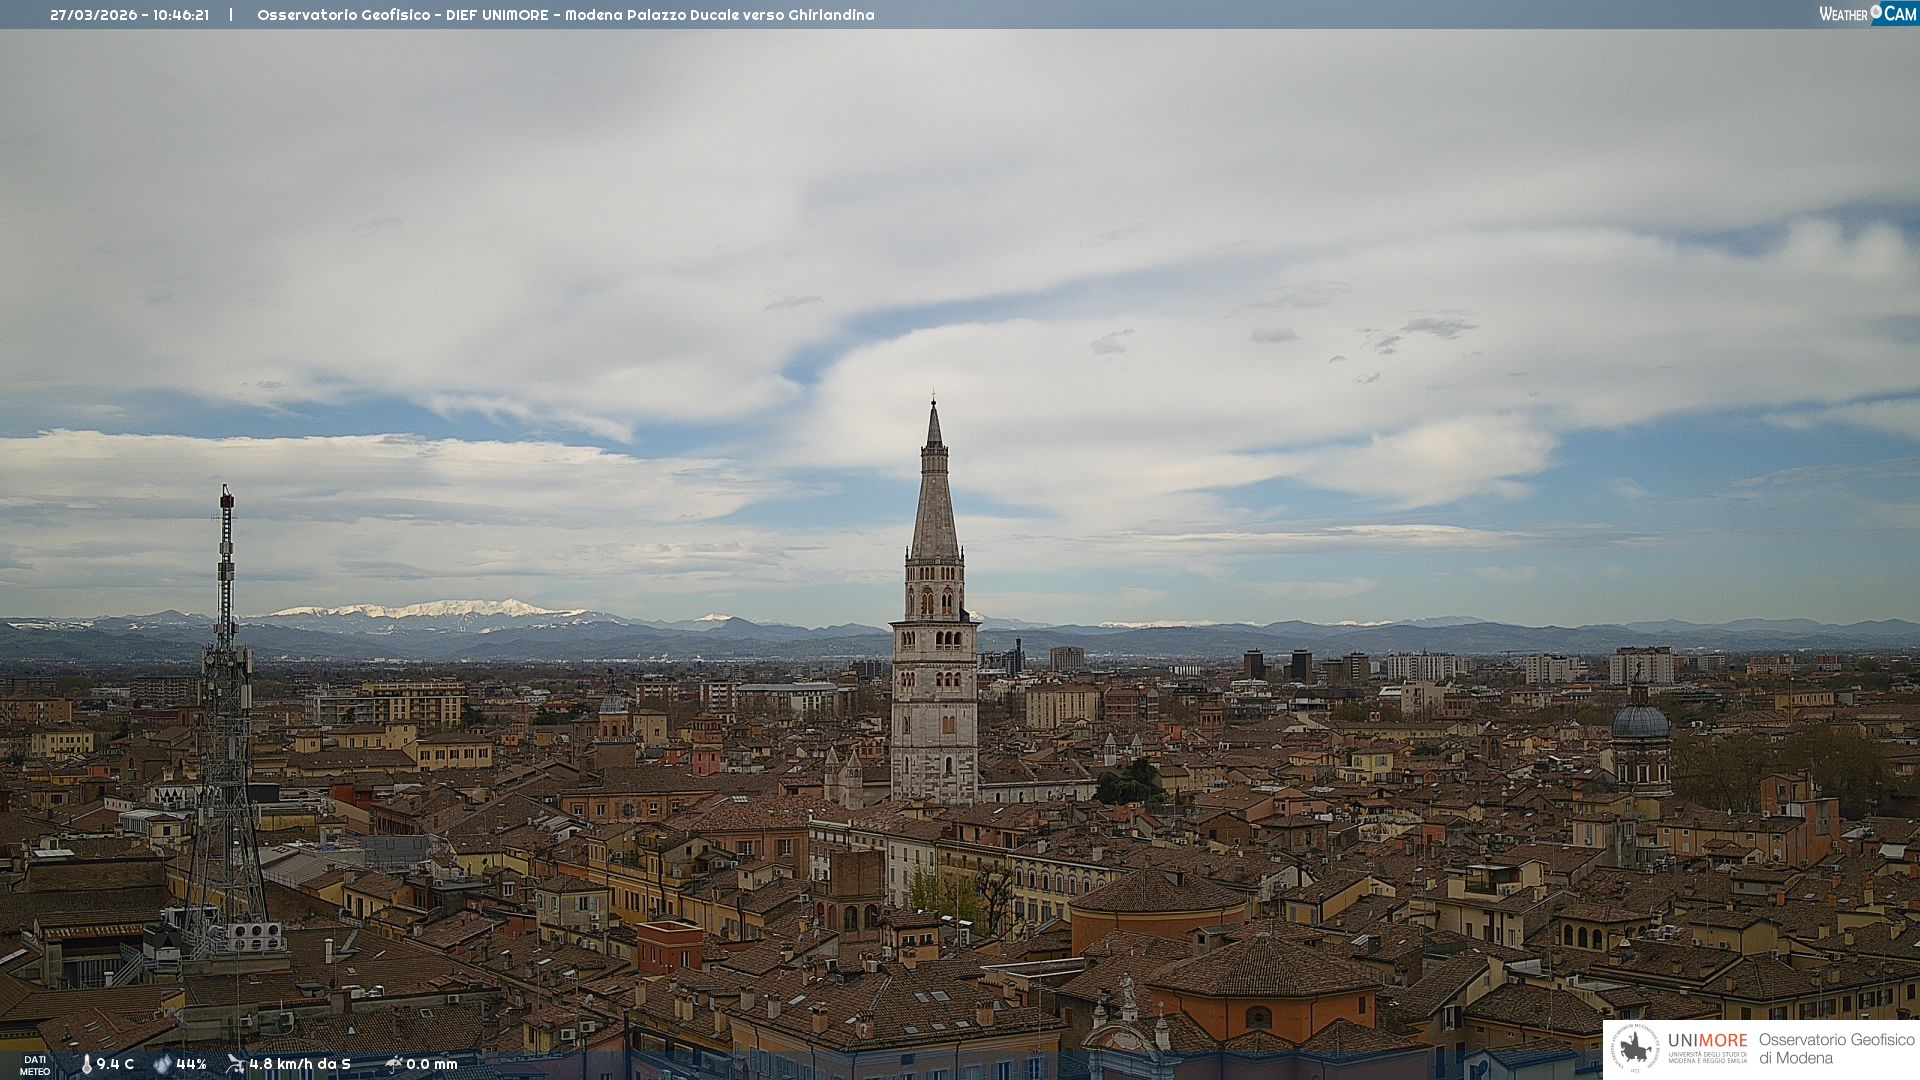
Task: Click the Ghirlandina tower spire tip
Action: (x=934, y=405)
